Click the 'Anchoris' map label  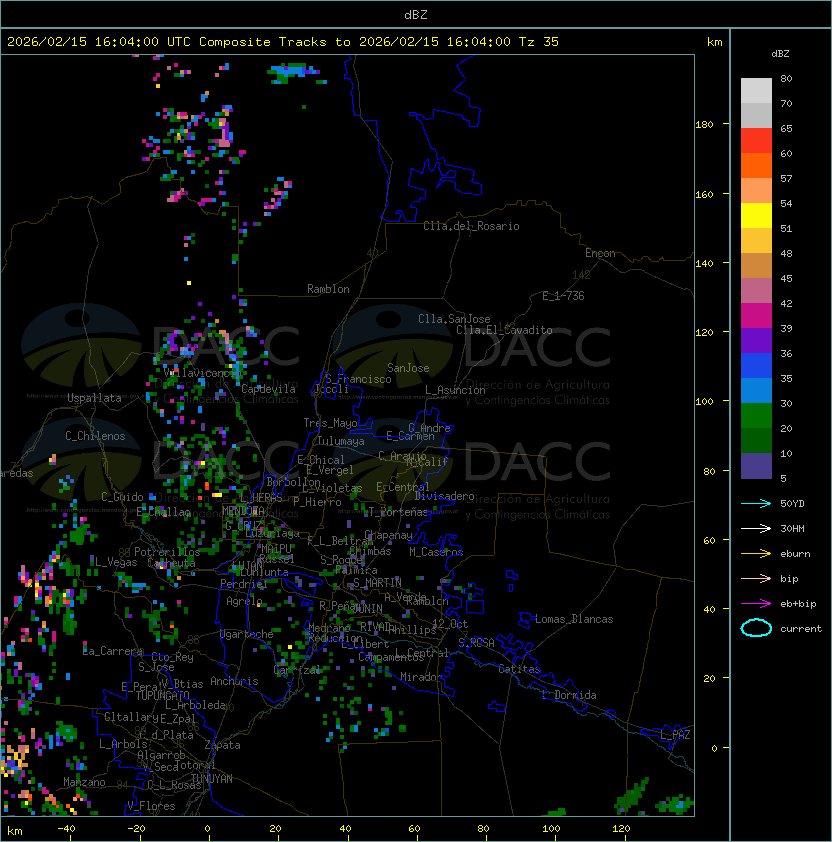pos(234,681)
